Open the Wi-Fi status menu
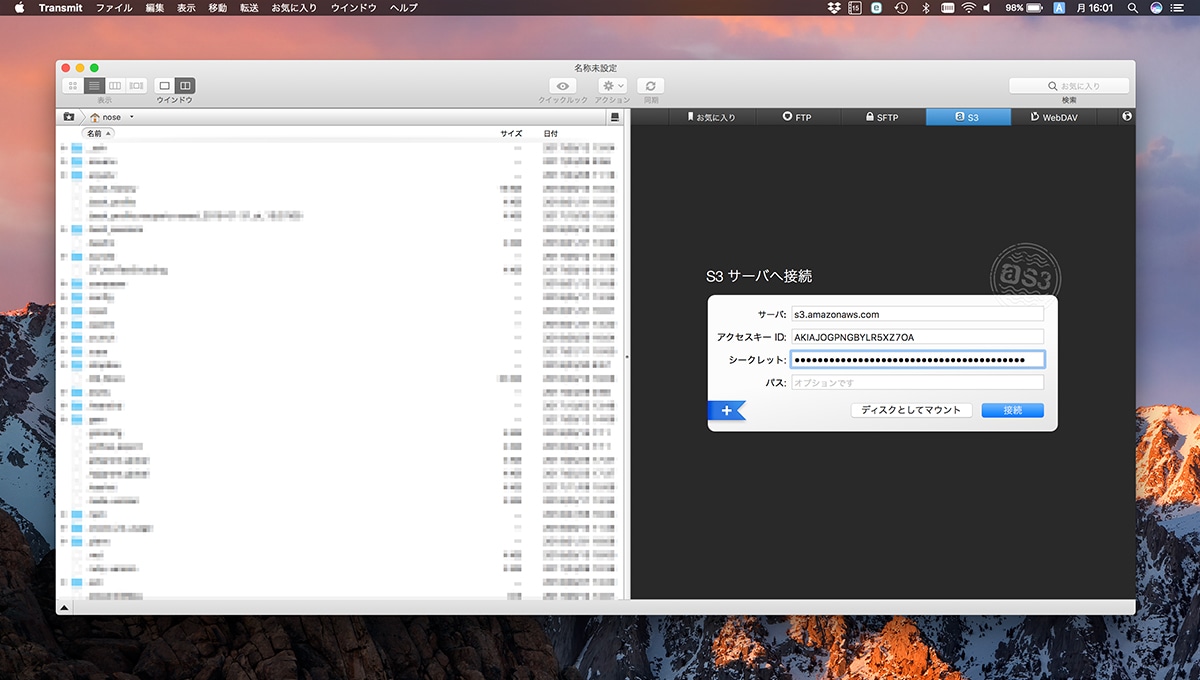1200x680 pixels. coord(968,8)
